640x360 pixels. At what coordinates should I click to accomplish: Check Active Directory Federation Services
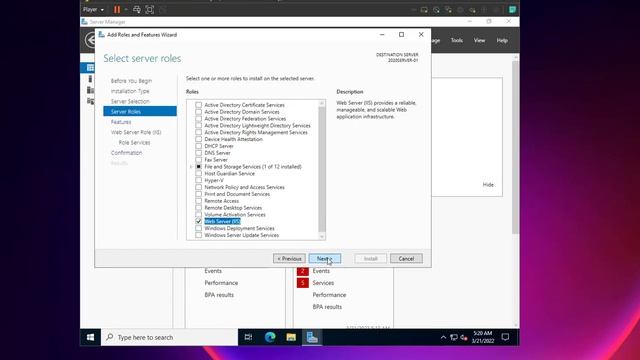(x=198, y=119)
